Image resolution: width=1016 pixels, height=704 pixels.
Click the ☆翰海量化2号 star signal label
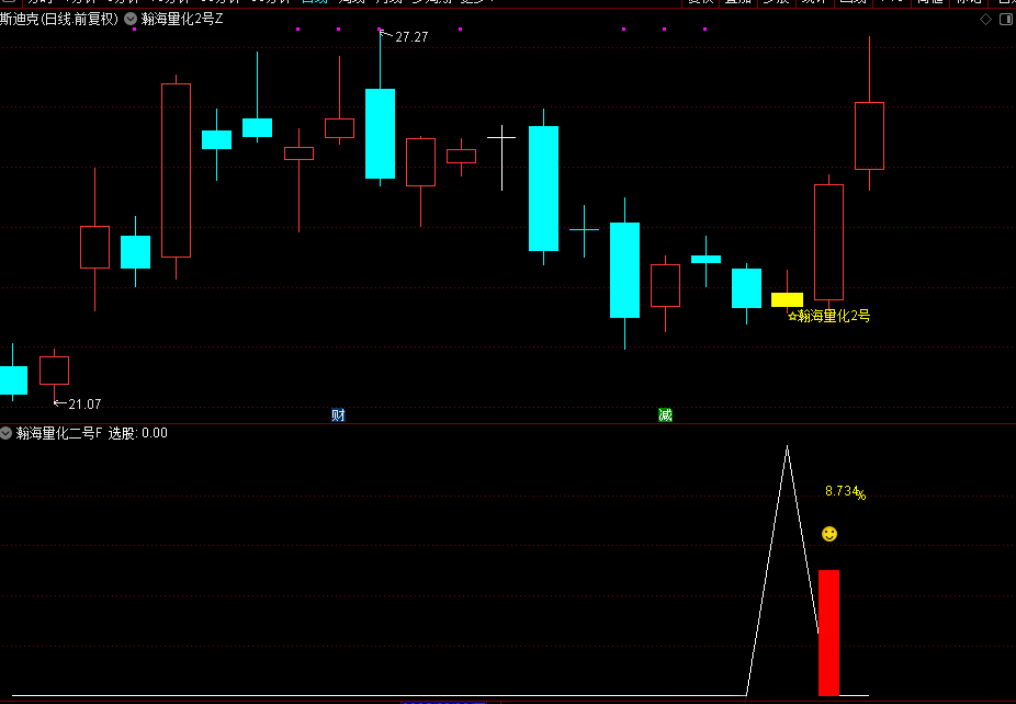click(x=828, y=316)
